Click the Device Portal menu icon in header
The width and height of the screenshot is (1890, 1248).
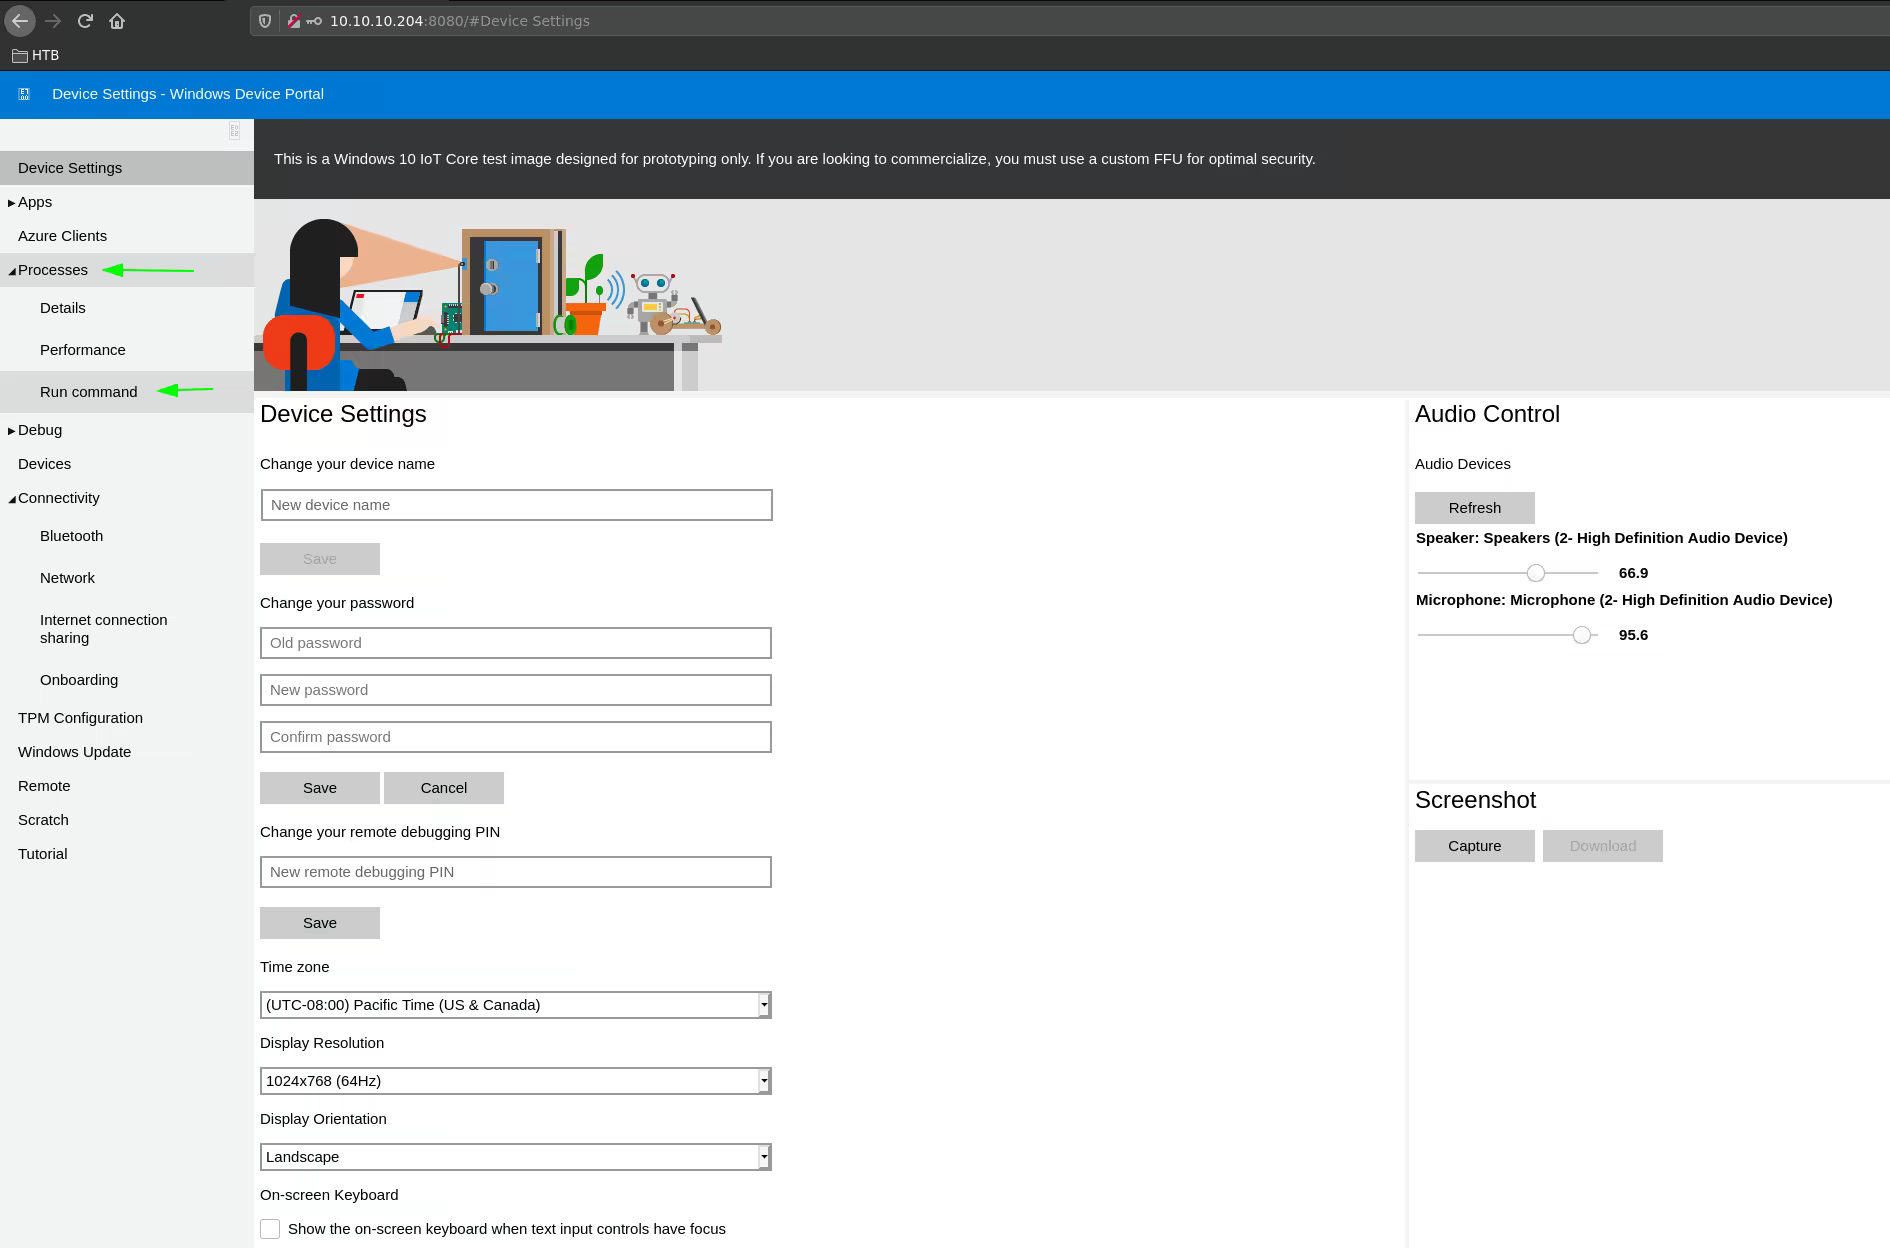[x=24, y=94]
